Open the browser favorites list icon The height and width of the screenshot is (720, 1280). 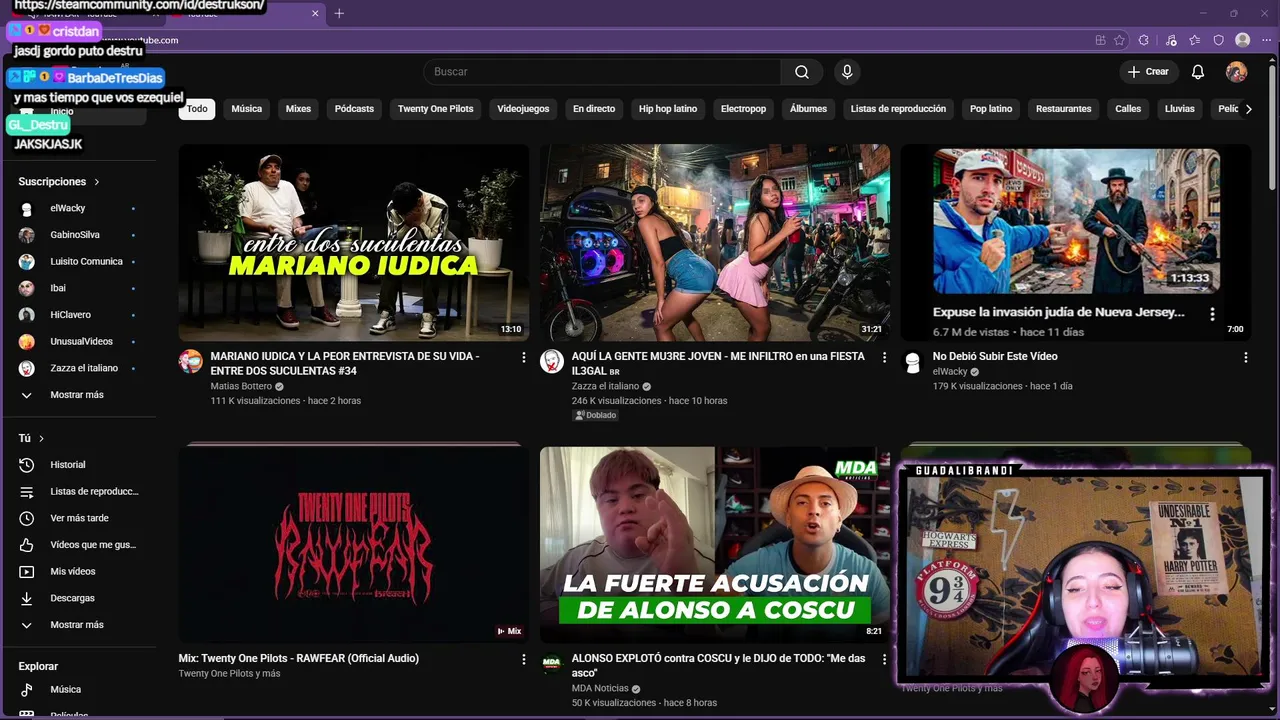pyautogui.click(x=1195, y=40)
